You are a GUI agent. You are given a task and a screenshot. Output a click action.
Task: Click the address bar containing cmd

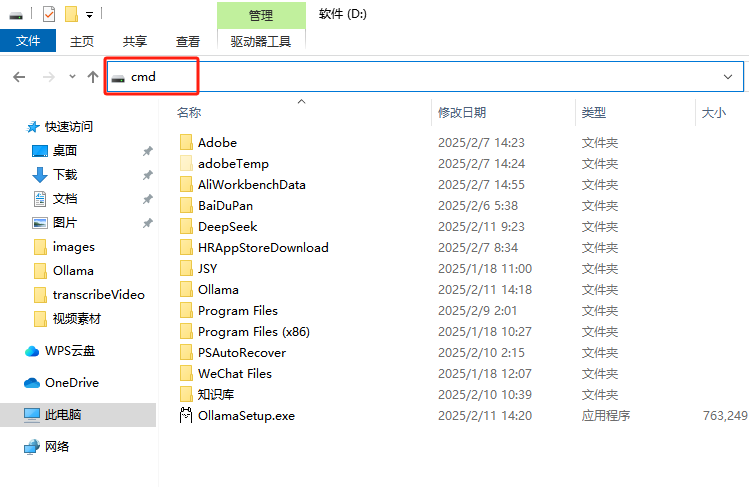coord(425,76)
